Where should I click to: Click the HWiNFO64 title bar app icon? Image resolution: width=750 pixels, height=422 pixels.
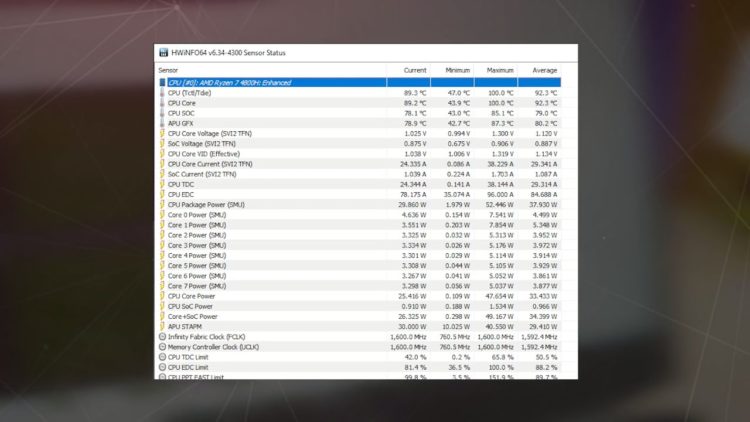pos(164,53)
